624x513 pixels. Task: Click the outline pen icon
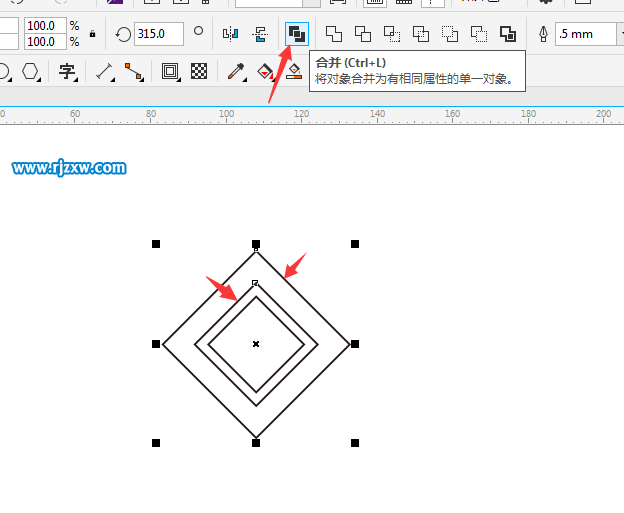point(543,34)
